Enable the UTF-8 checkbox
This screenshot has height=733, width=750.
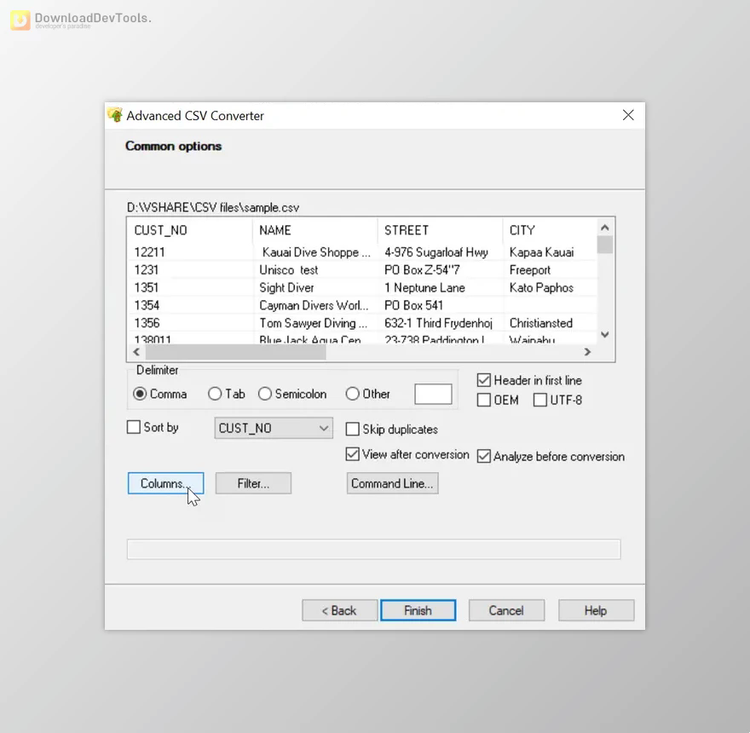click(558, 400)
